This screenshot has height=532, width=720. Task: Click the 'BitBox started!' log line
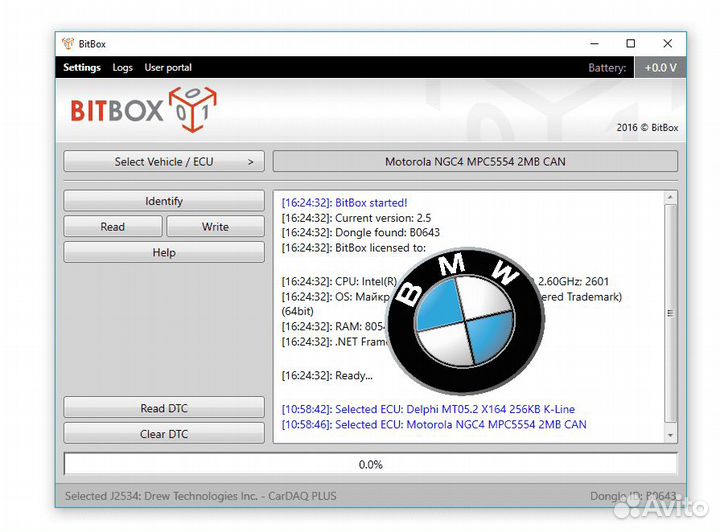tap(344, 203)
